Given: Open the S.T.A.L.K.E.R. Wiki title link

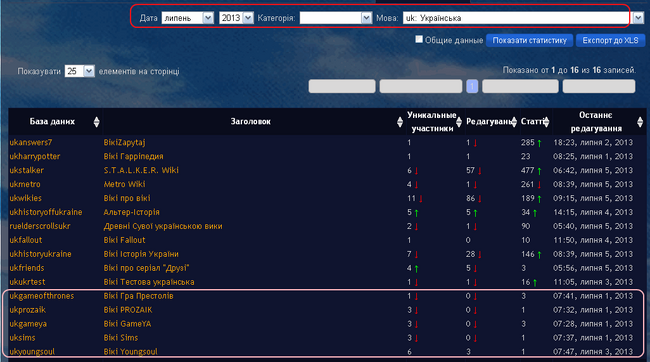Looking at the screenshot, I should click(141, 170).
